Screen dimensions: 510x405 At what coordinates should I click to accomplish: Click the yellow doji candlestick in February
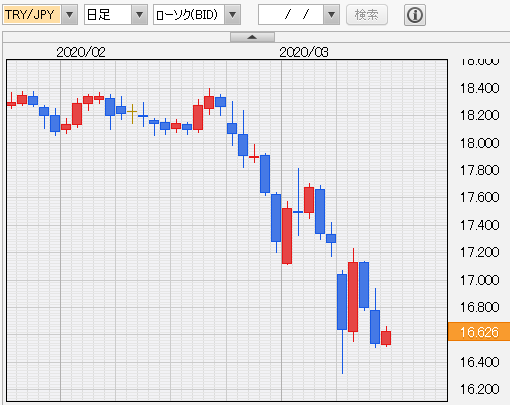tap(132, 111)
